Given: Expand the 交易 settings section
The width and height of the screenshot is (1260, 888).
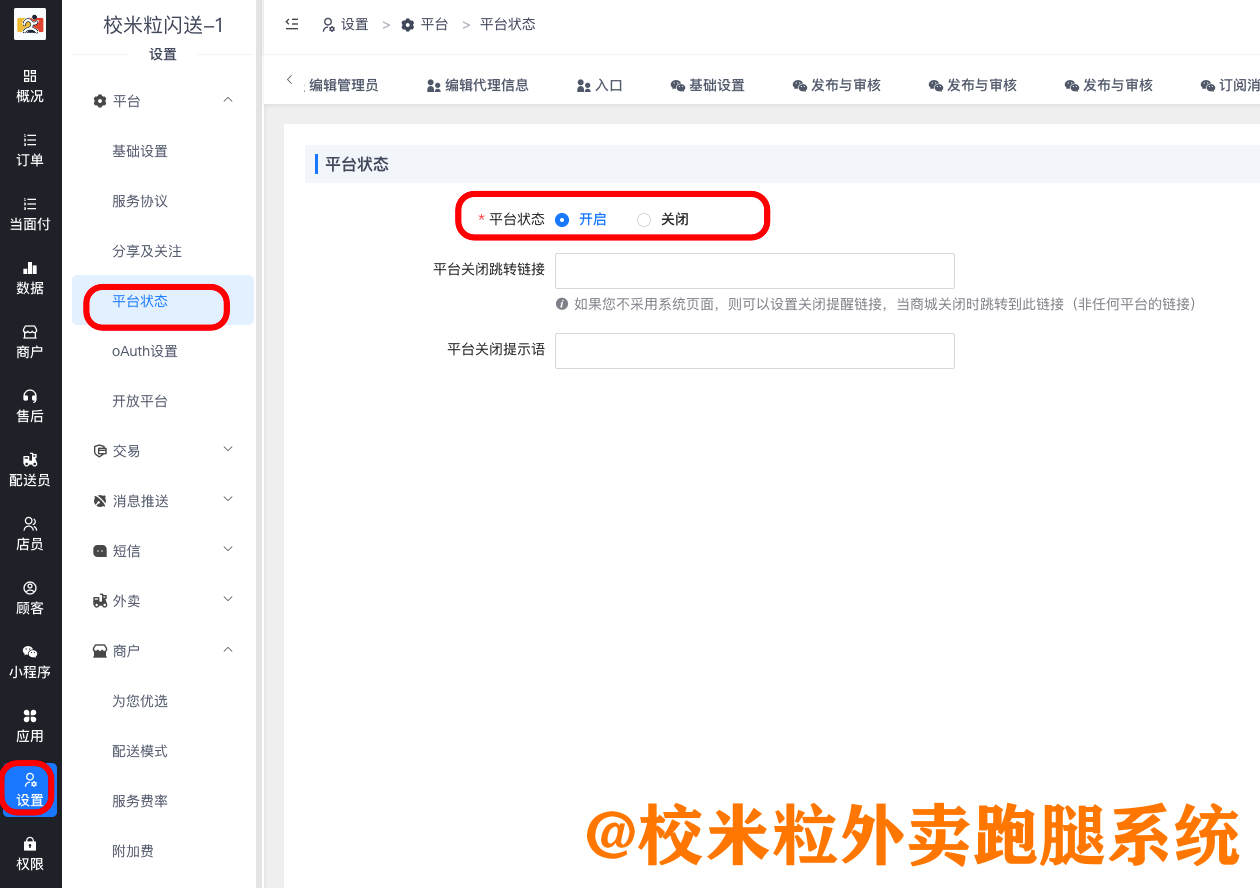Looking at the screenshot, I should pyautogui.click(x=163, y=450).
